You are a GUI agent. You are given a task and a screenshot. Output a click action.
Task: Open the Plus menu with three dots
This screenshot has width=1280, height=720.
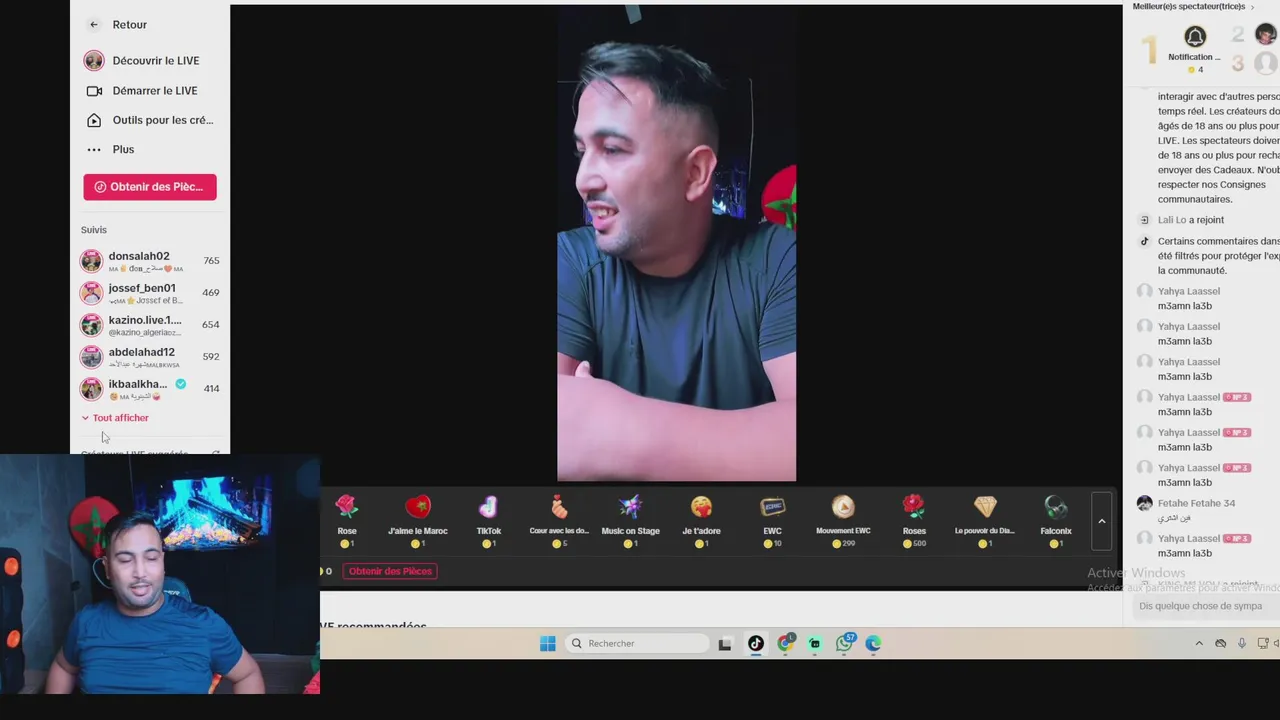110,149
